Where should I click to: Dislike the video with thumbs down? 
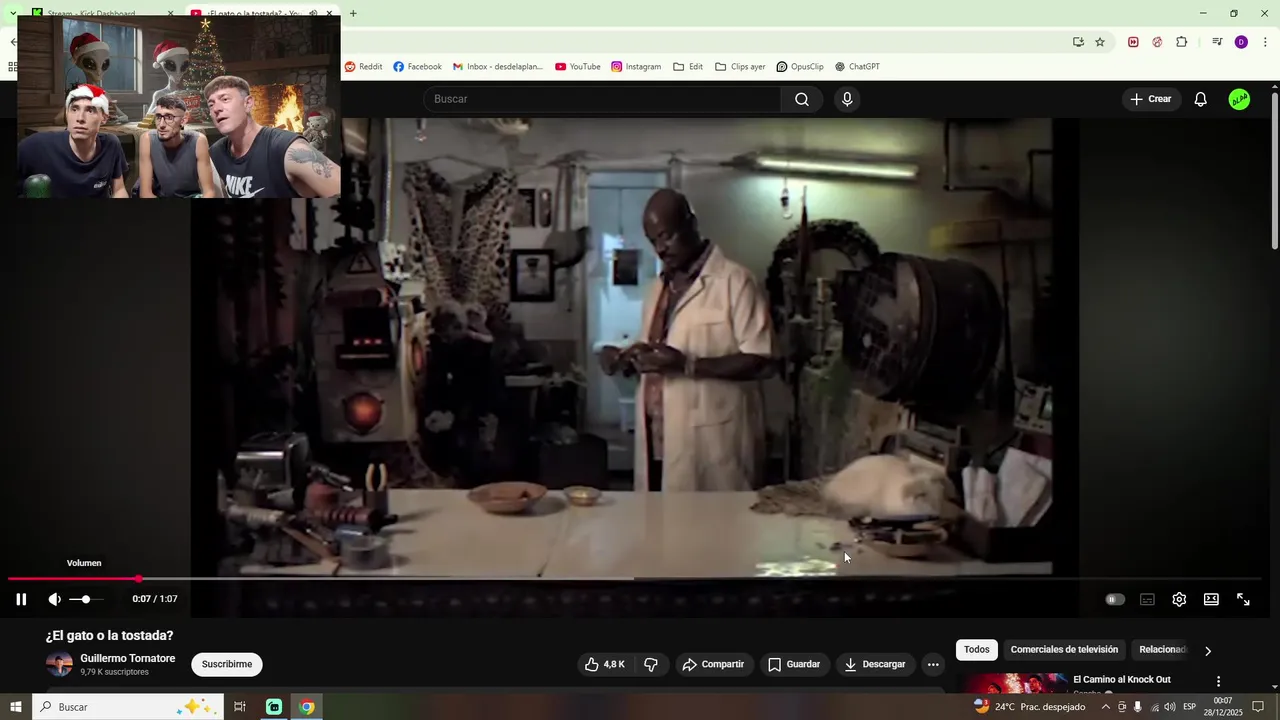click(651, 664)
